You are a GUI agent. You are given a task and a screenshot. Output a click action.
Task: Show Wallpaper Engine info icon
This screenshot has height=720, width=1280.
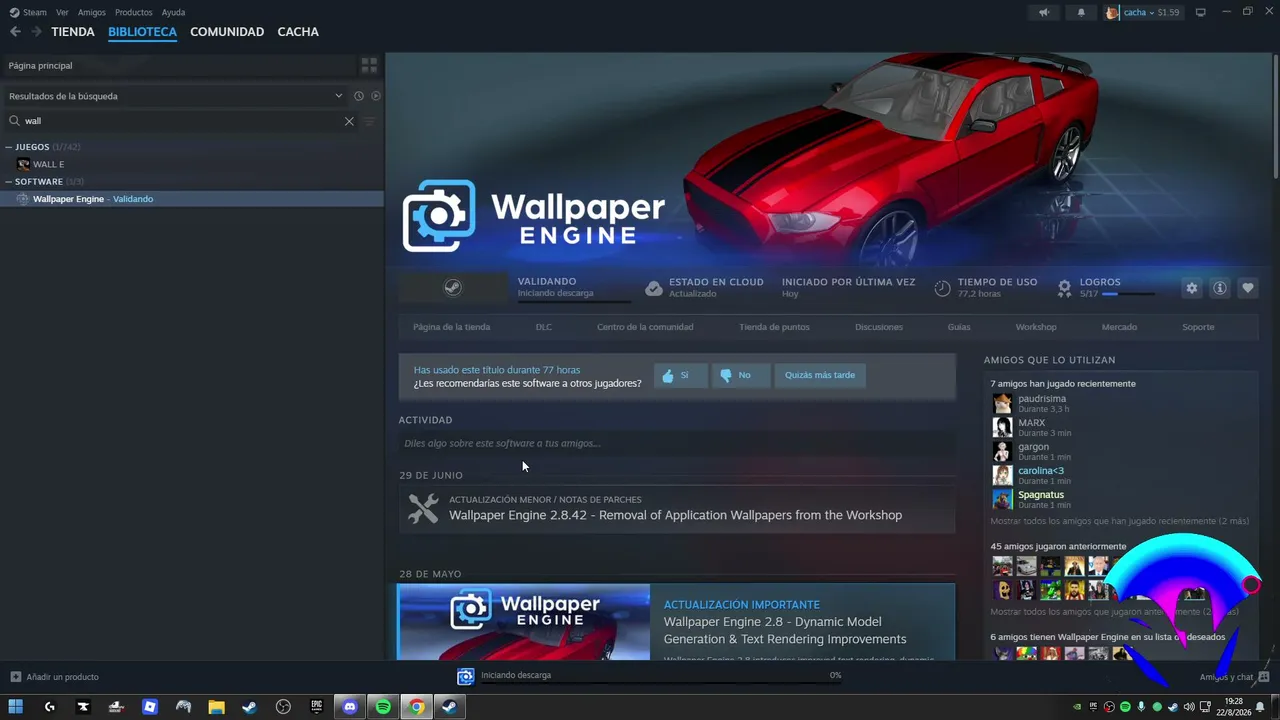pos(1220,288)
